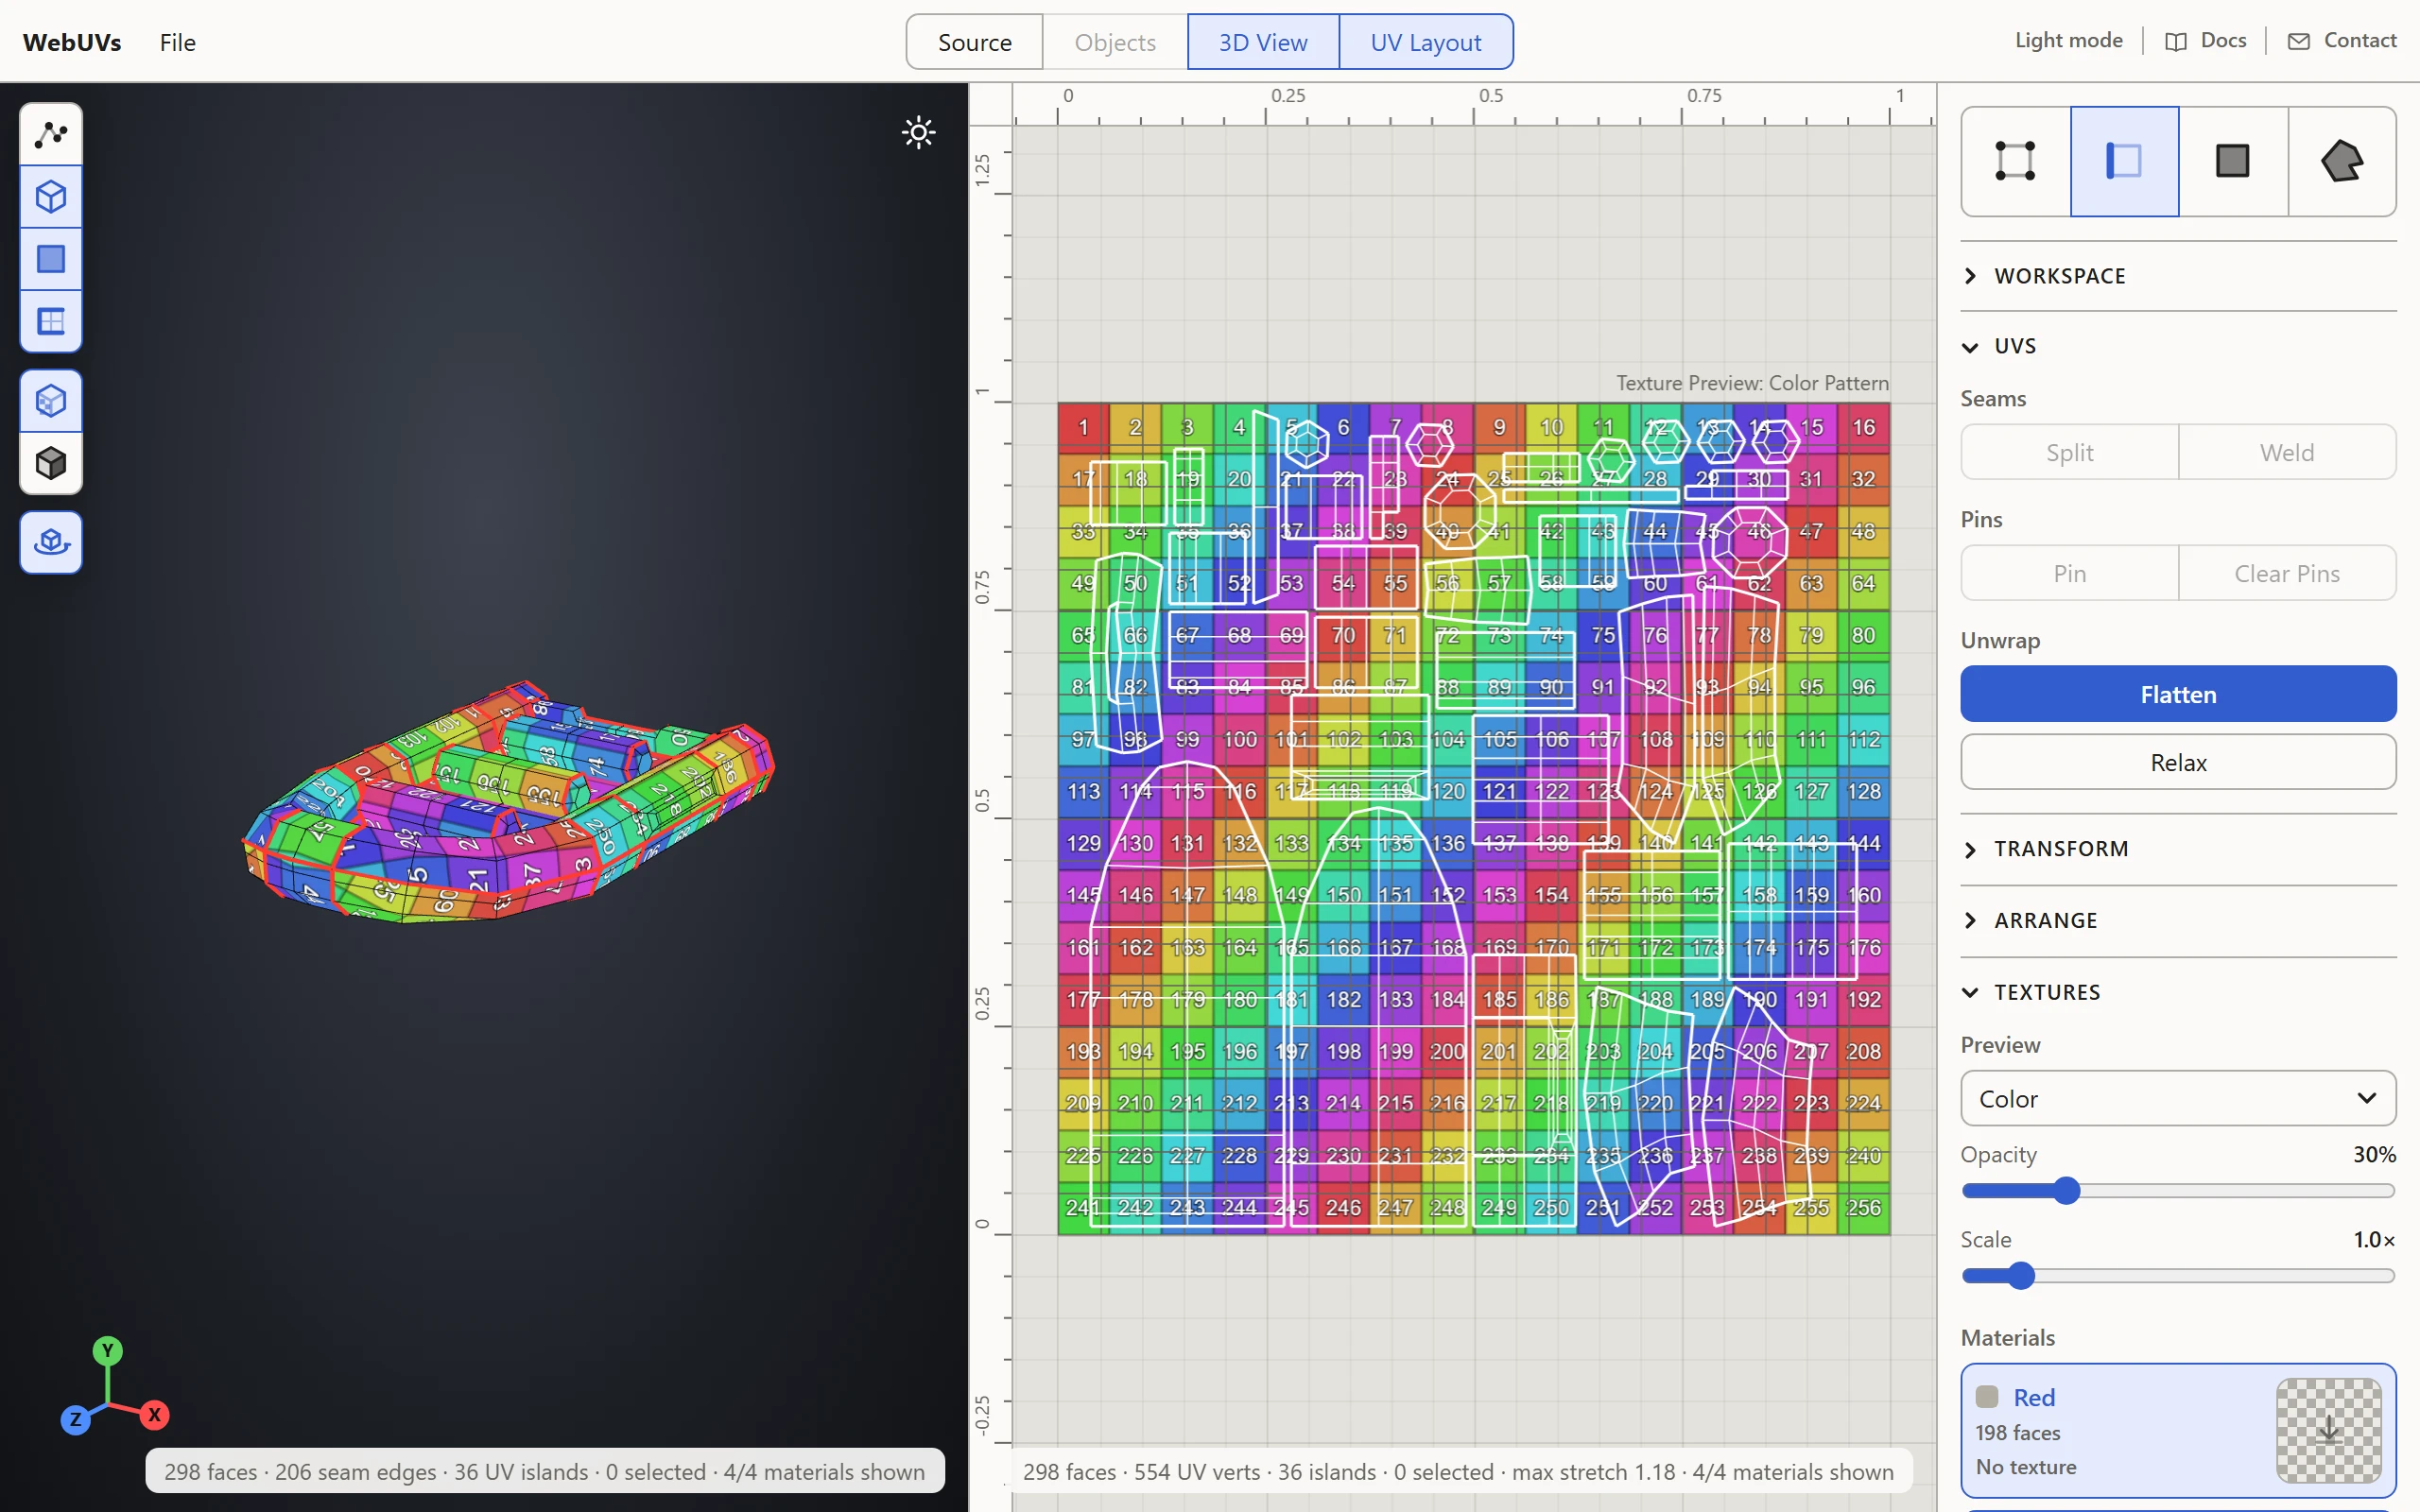The width and height of the screenshot is (2420, 1512).
Task: Click the Pin button
Action: tap(2069, 573)
